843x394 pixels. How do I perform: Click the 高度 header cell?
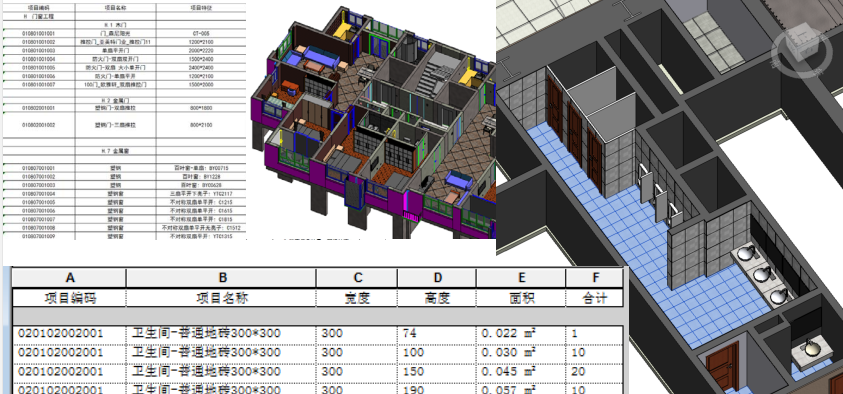pos(437,298)
